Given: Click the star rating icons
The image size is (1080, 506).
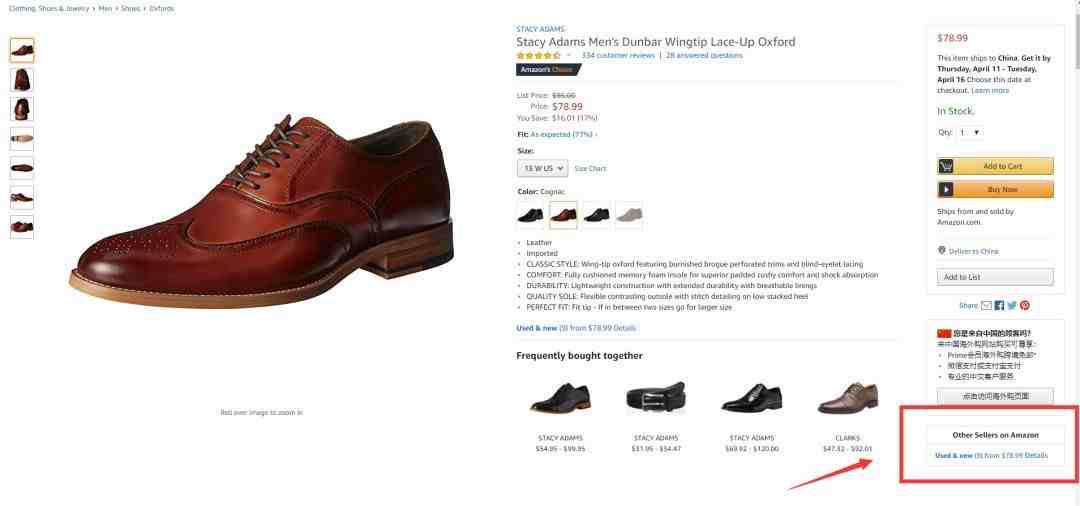Looking at the screenshot, I should (x=538, y=56).
